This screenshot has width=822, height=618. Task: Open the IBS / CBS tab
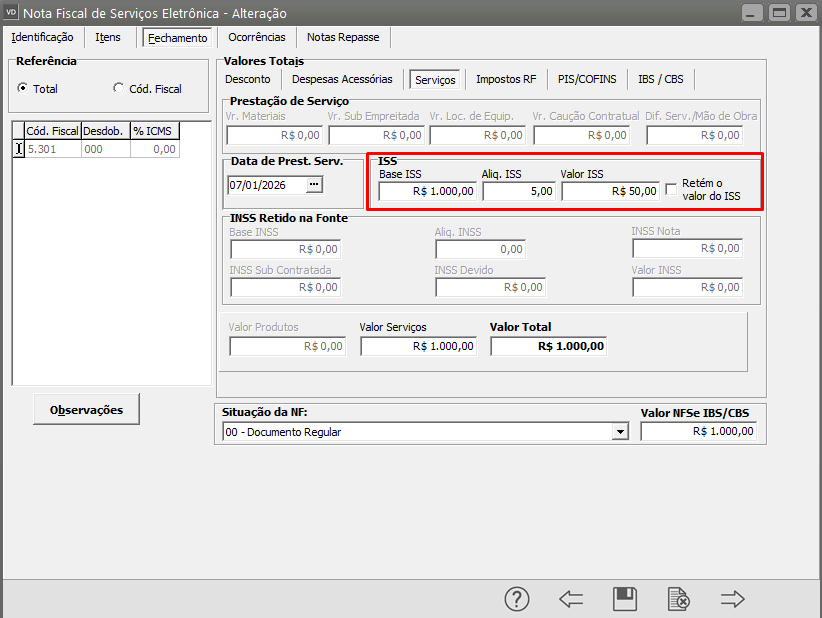coord(660,79)
